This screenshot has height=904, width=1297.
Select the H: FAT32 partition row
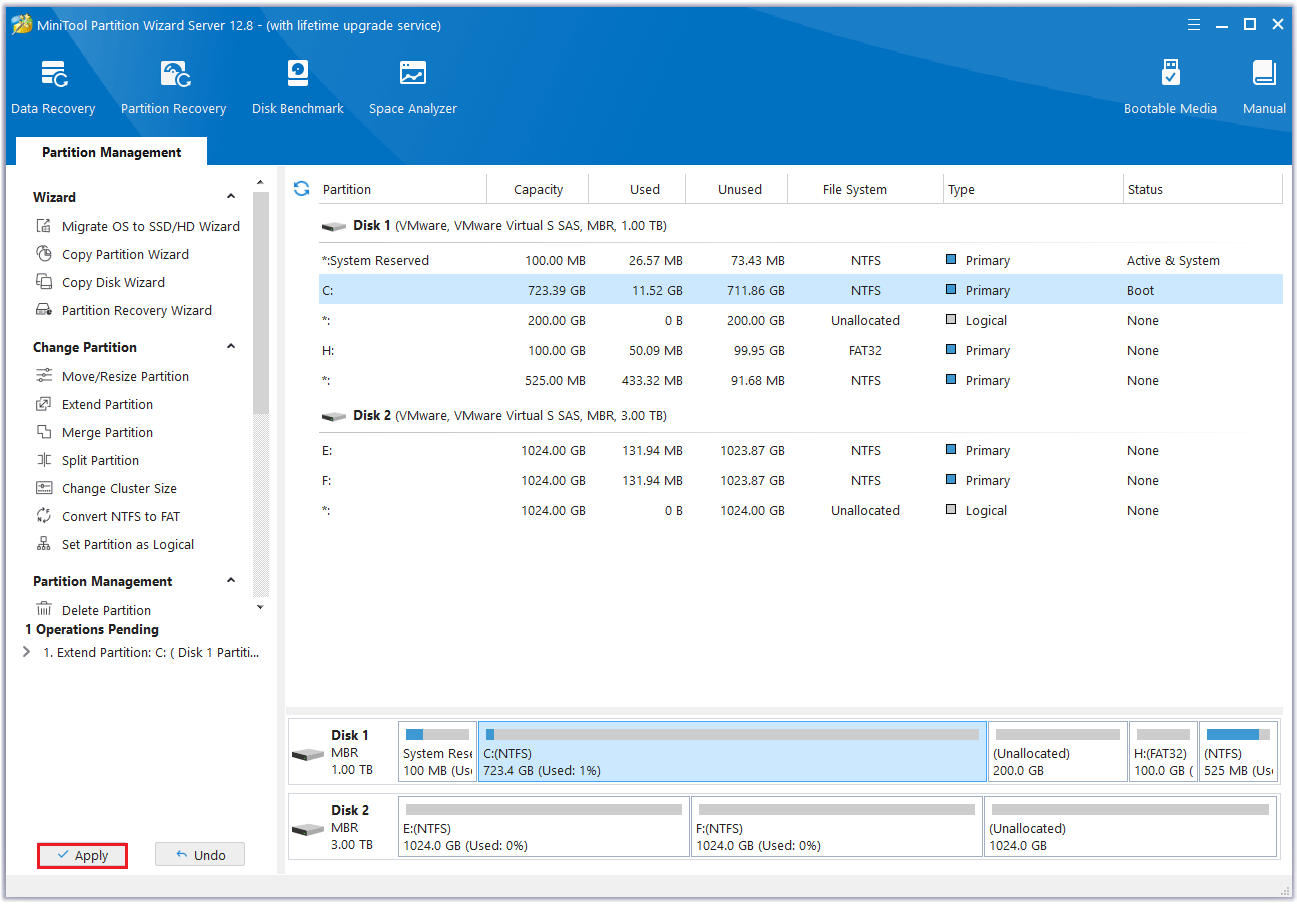[800, 350]
